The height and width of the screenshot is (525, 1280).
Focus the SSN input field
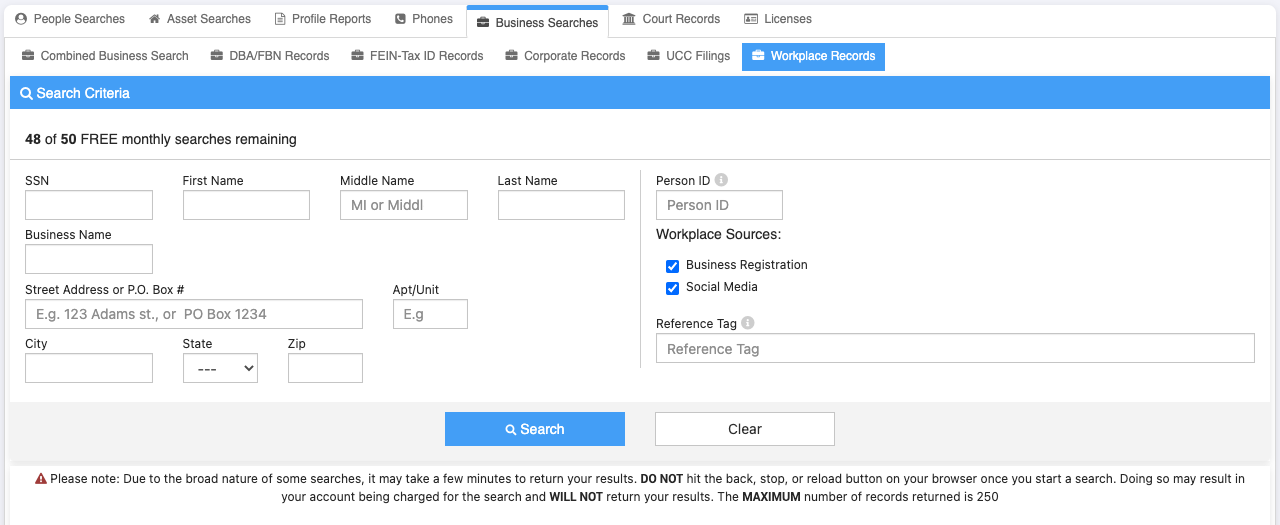(x=89, y=205)
